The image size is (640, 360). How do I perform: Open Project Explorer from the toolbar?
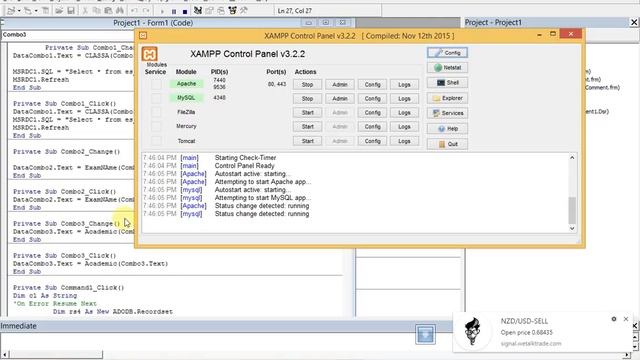point(198,11)
